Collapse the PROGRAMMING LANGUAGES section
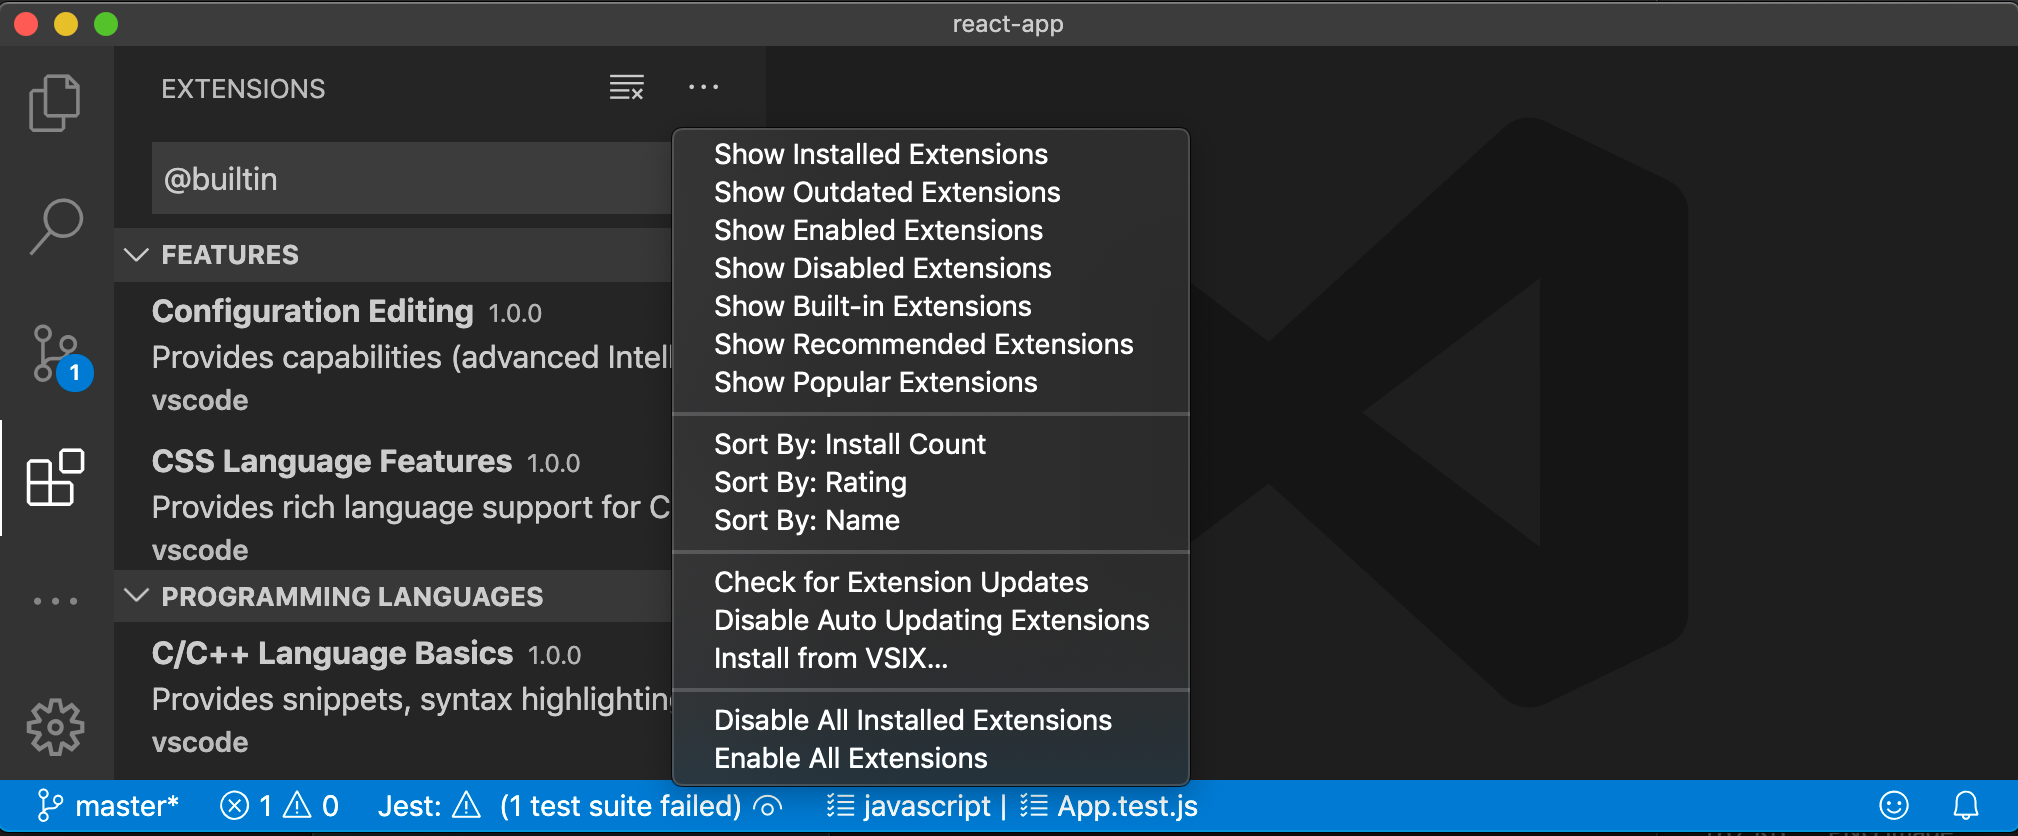The image size is (2018, 836). tap(393, 596)
